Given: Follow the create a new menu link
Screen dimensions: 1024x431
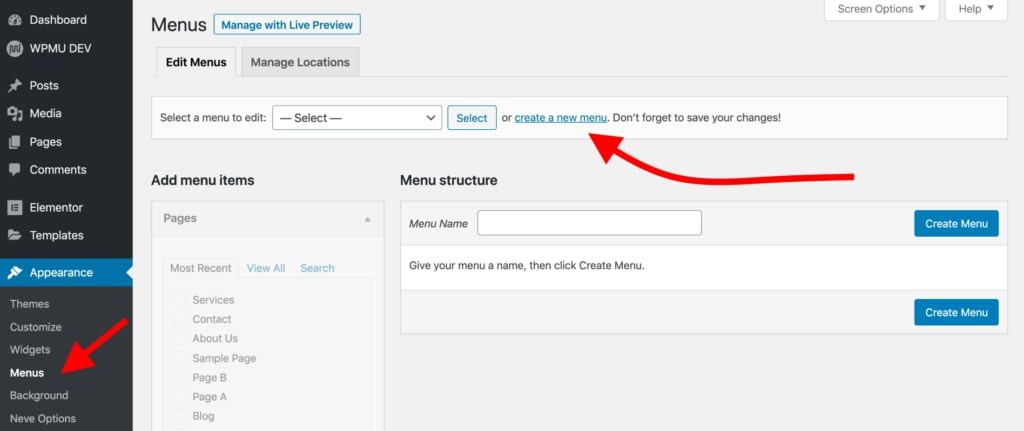Looking at the screenshot, I should tap(561, 118).
